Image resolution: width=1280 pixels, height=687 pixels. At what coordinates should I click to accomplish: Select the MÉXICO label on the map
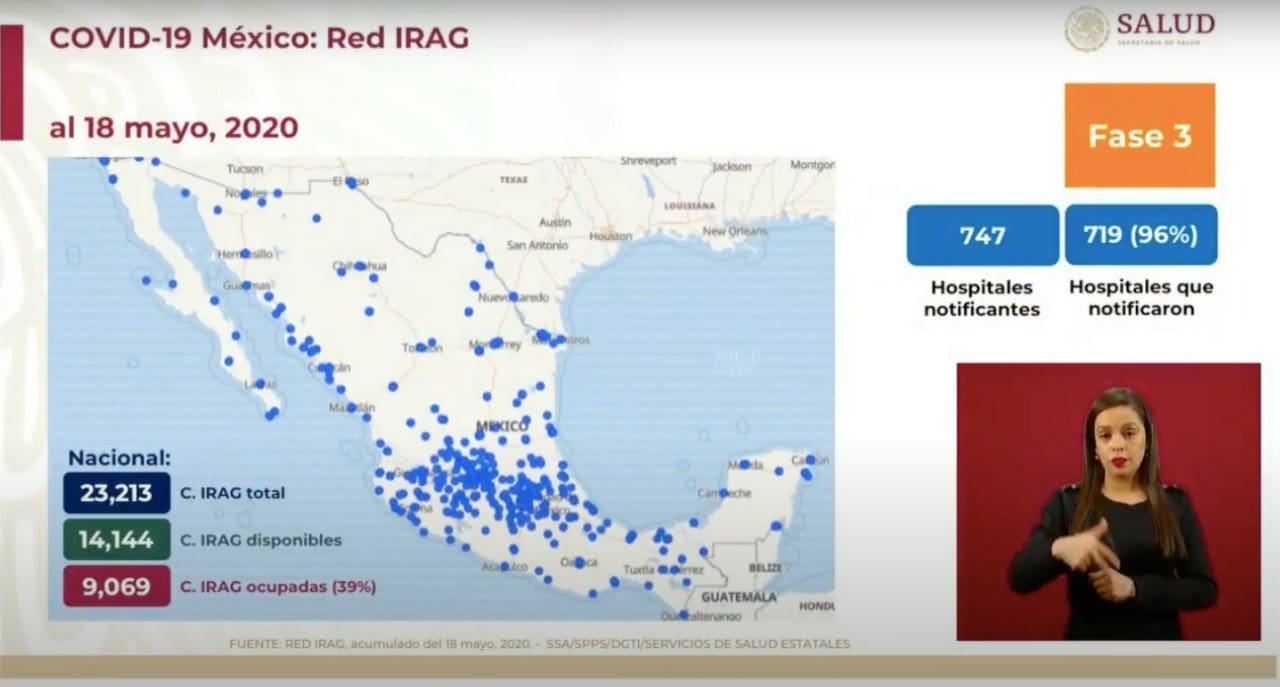tap(502, 427)
